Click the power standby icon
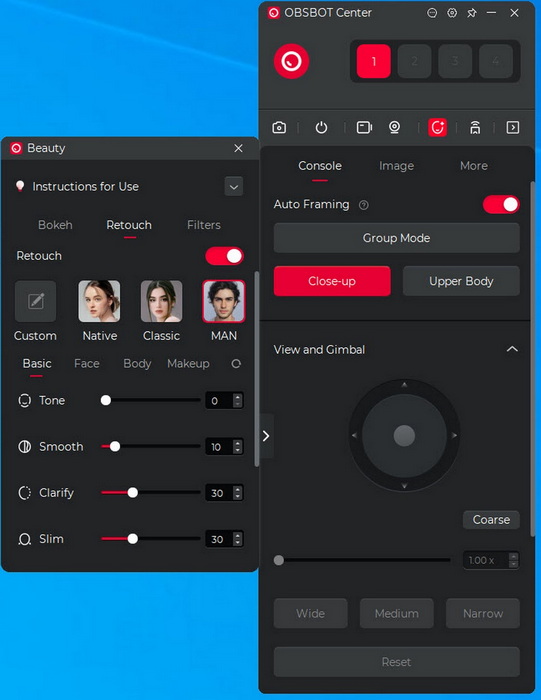541x700 pixels. (x=321, y=128)
